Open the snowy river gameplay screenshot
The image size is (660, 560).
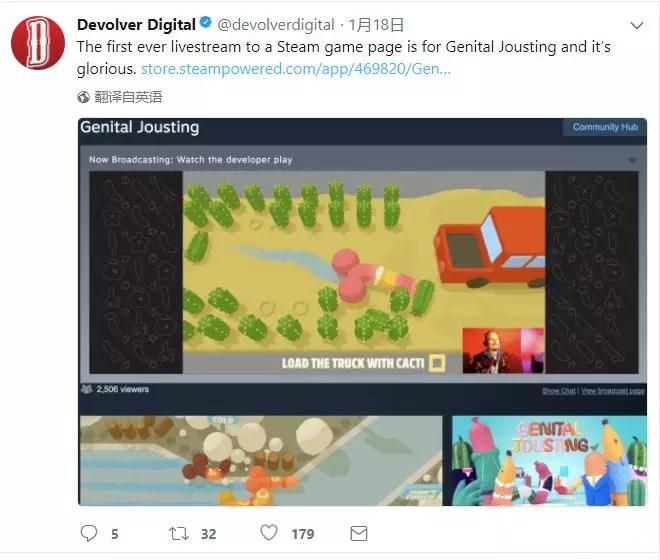coord(261,461)
